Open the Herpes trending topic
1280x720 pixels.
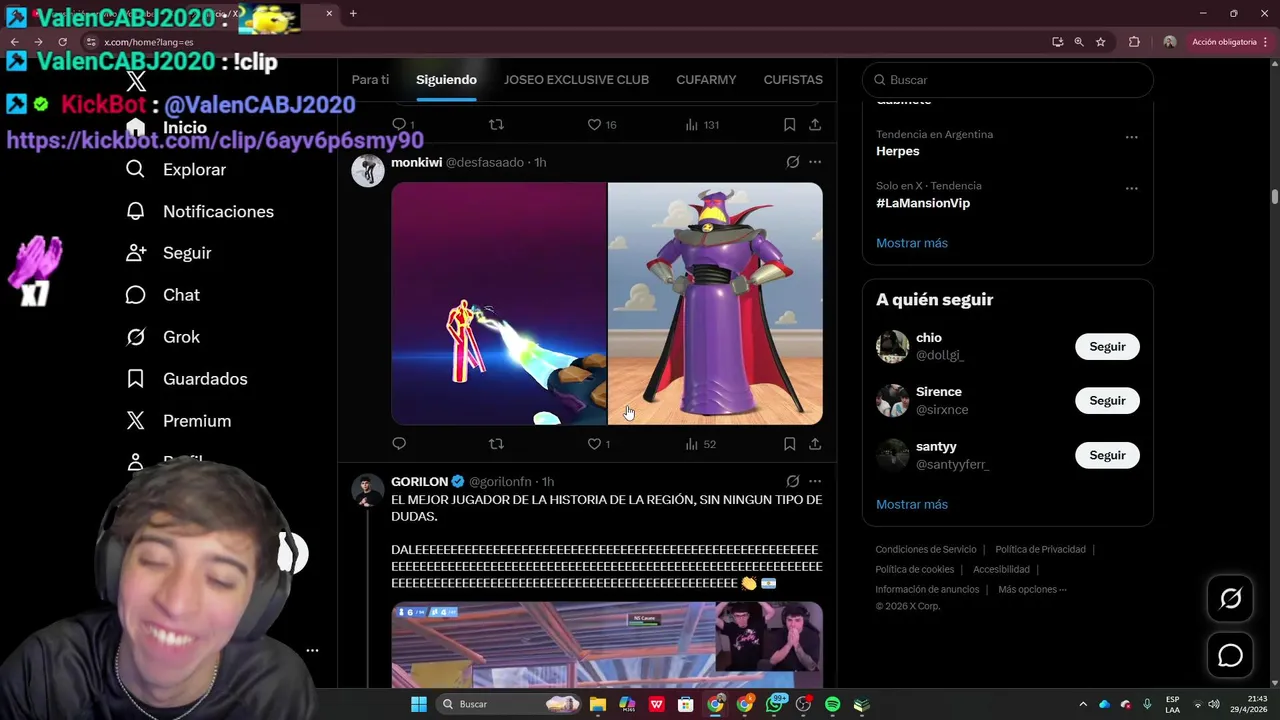coord(897,151)
